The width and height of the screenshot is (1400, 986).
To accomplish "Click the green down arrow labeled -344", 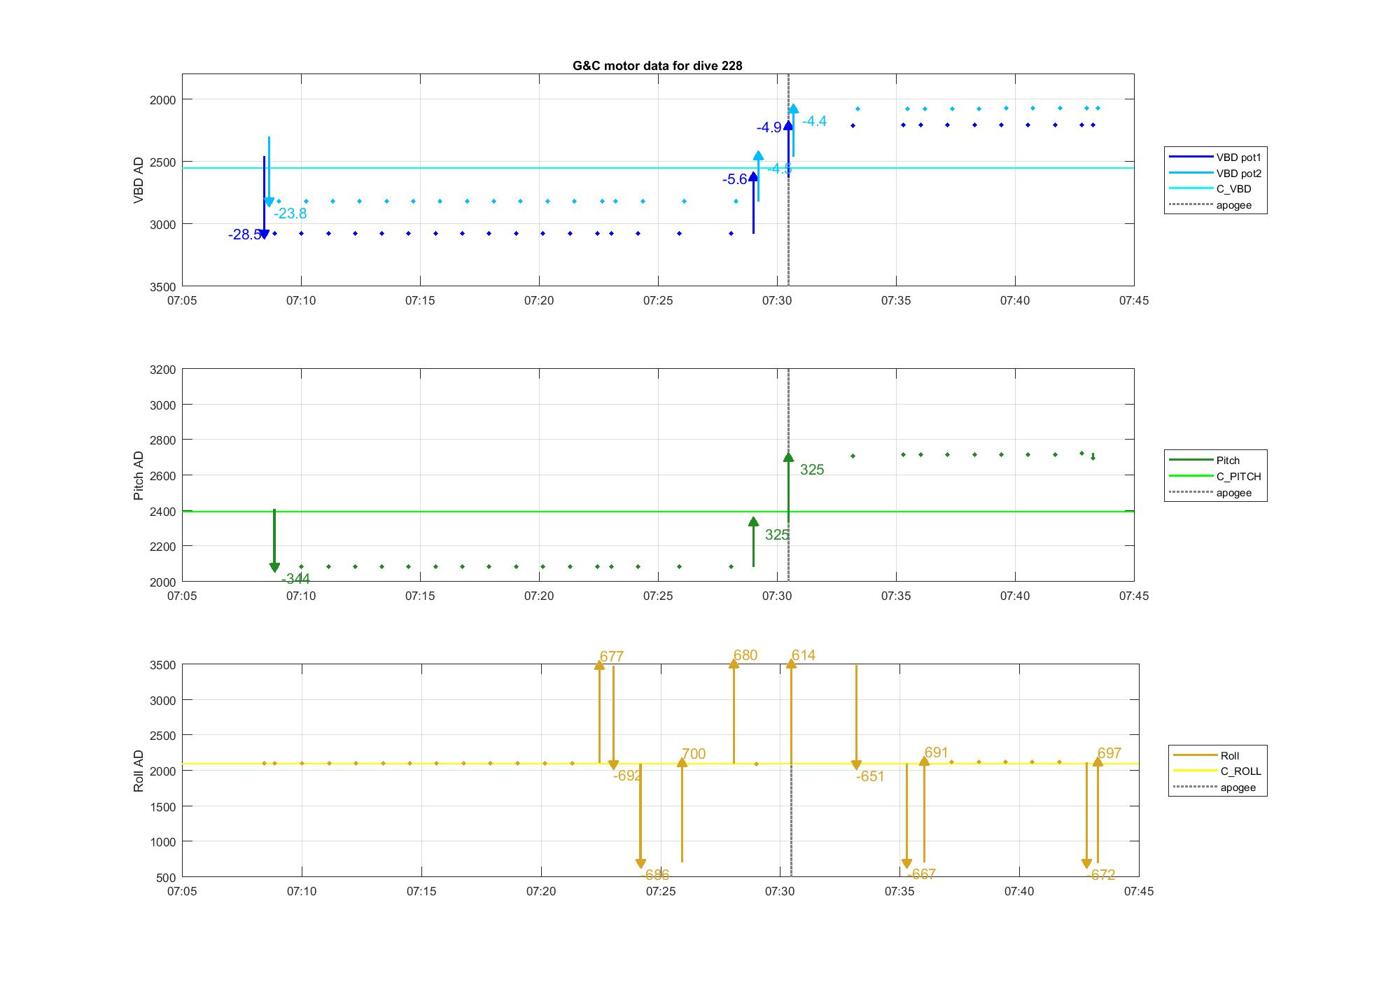I will tap(274, 541).
